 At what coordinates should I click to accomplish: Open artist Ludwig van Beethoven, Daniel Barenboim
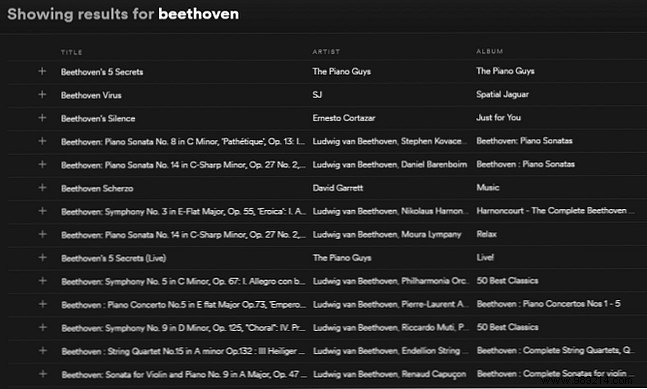click(x=390, y=165)
